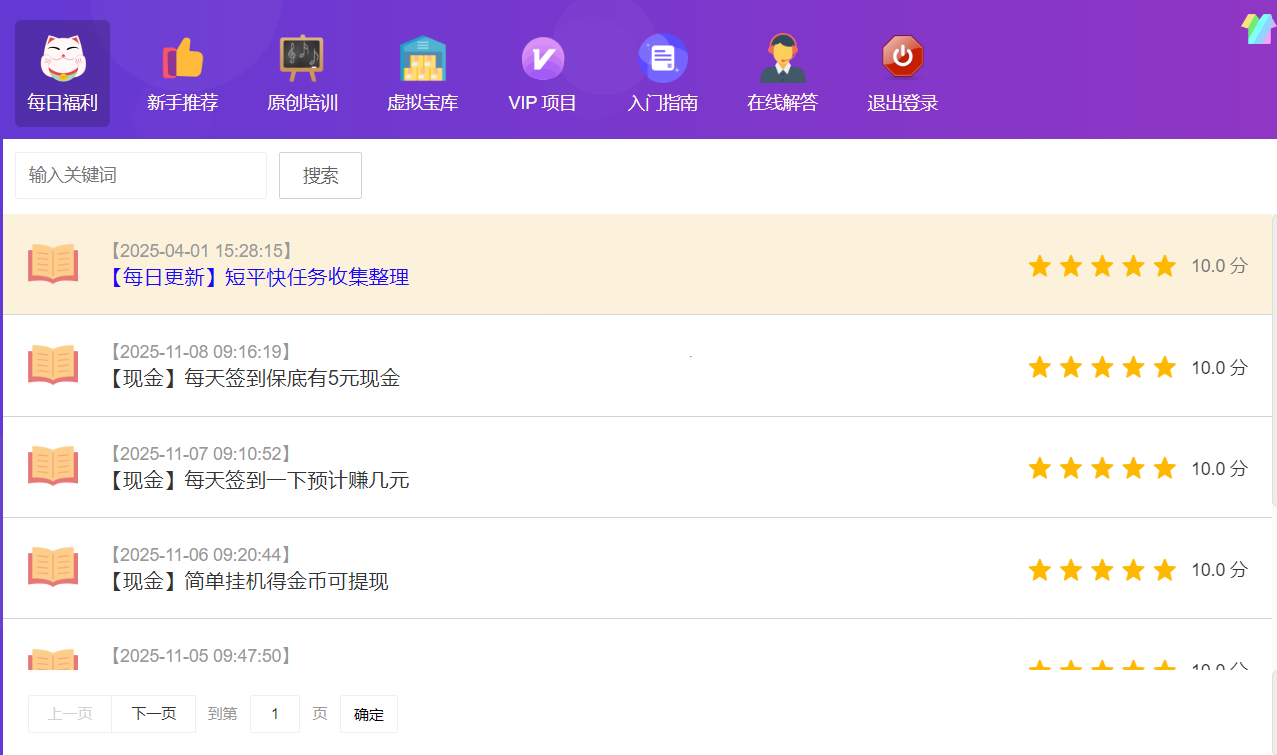Select the VIP项目 V badge icon
The height and width of the screenshot is (755, 1277).
pyautogui.click(x=542, y=58)
